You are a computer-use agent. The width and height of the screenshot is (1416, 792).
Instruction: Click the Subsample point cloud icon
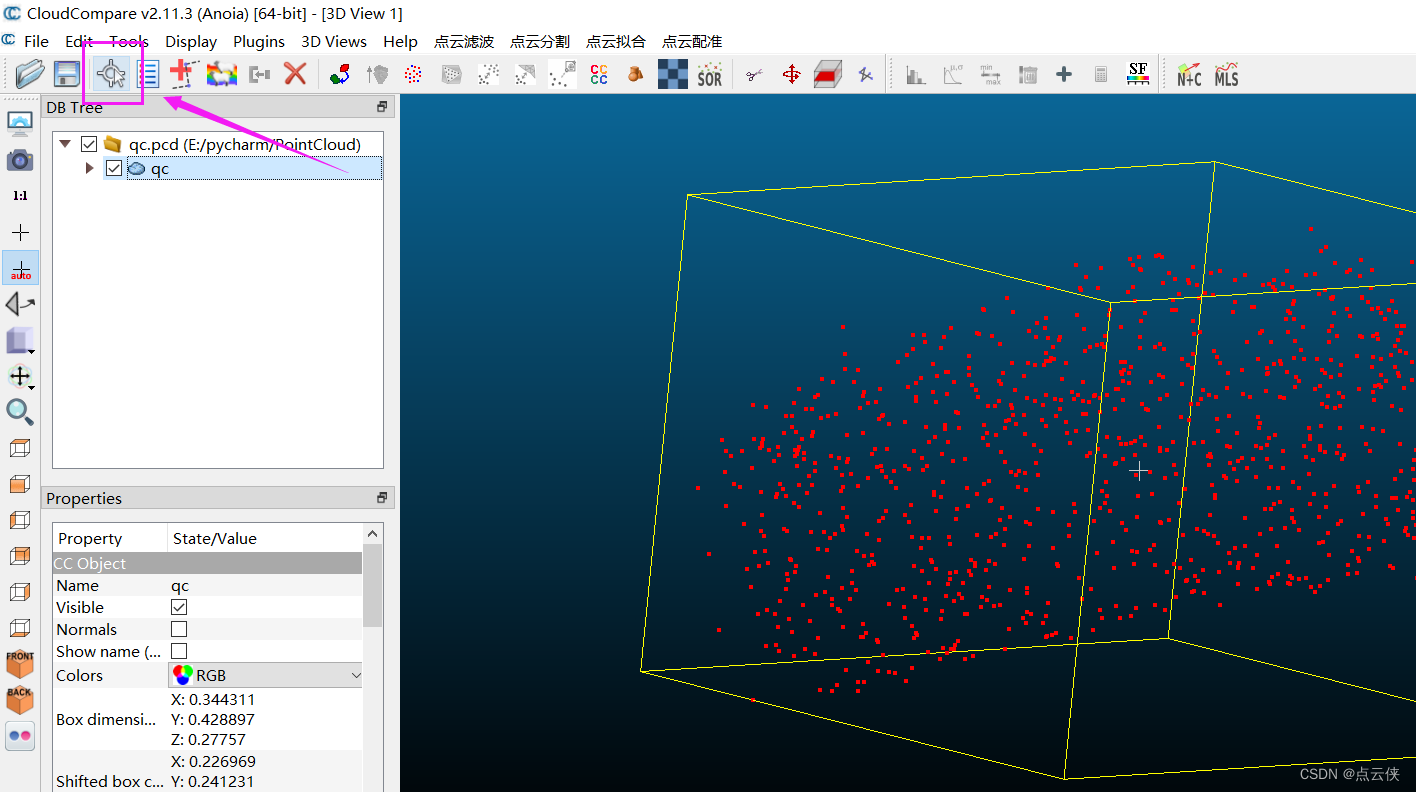point(413,74)
